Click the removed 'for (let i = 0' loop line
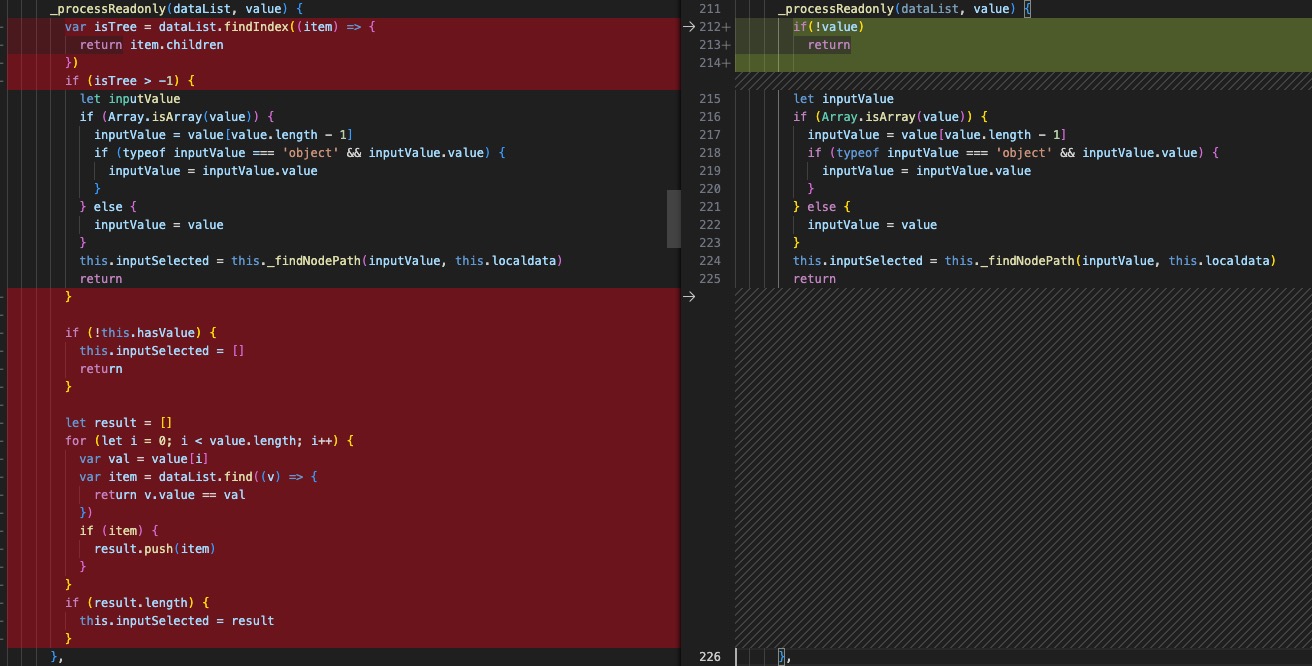Image resolution: width=1312 pixels, height=666 pixels. [x=210, y=441]
